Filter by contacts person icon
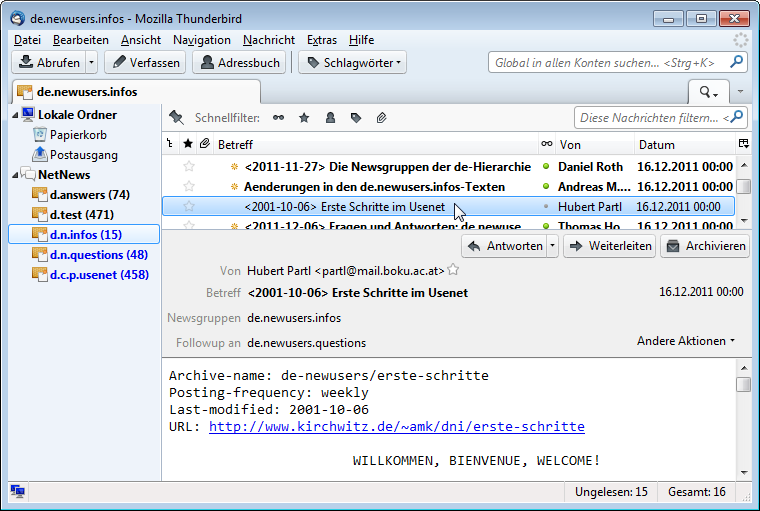 click(x=330, y=117)
